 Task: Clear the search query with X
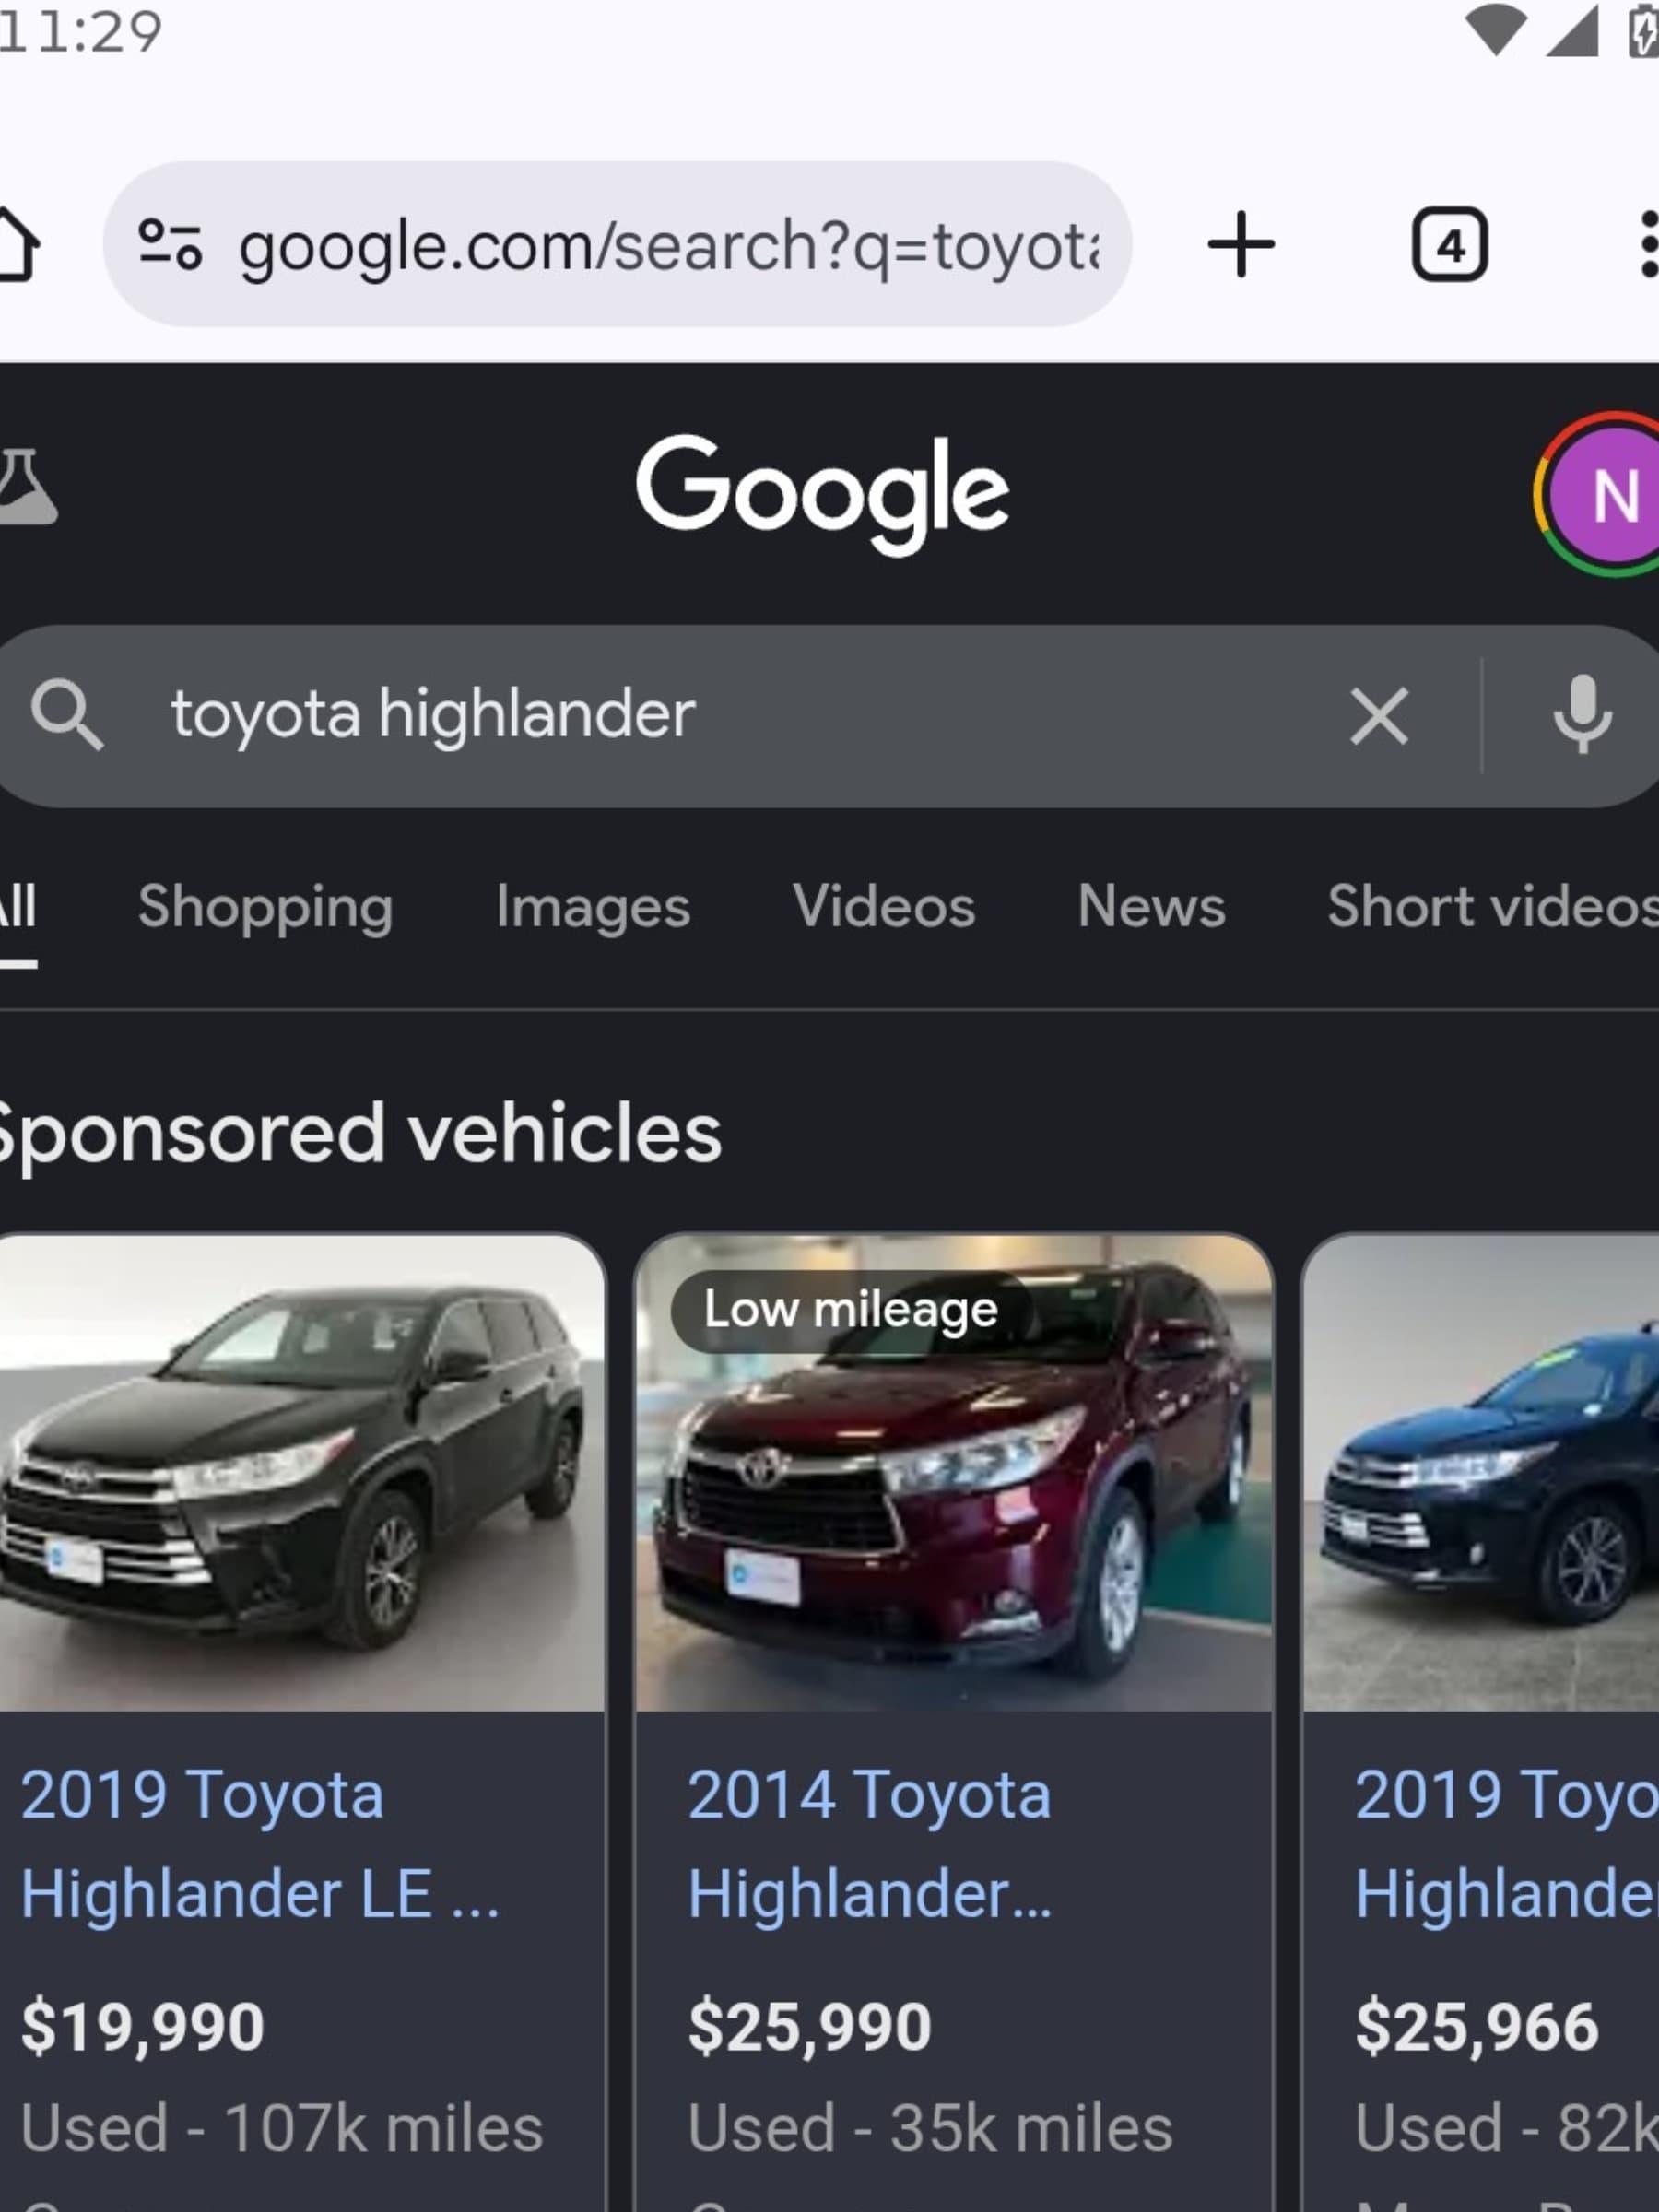point(1379,716)
